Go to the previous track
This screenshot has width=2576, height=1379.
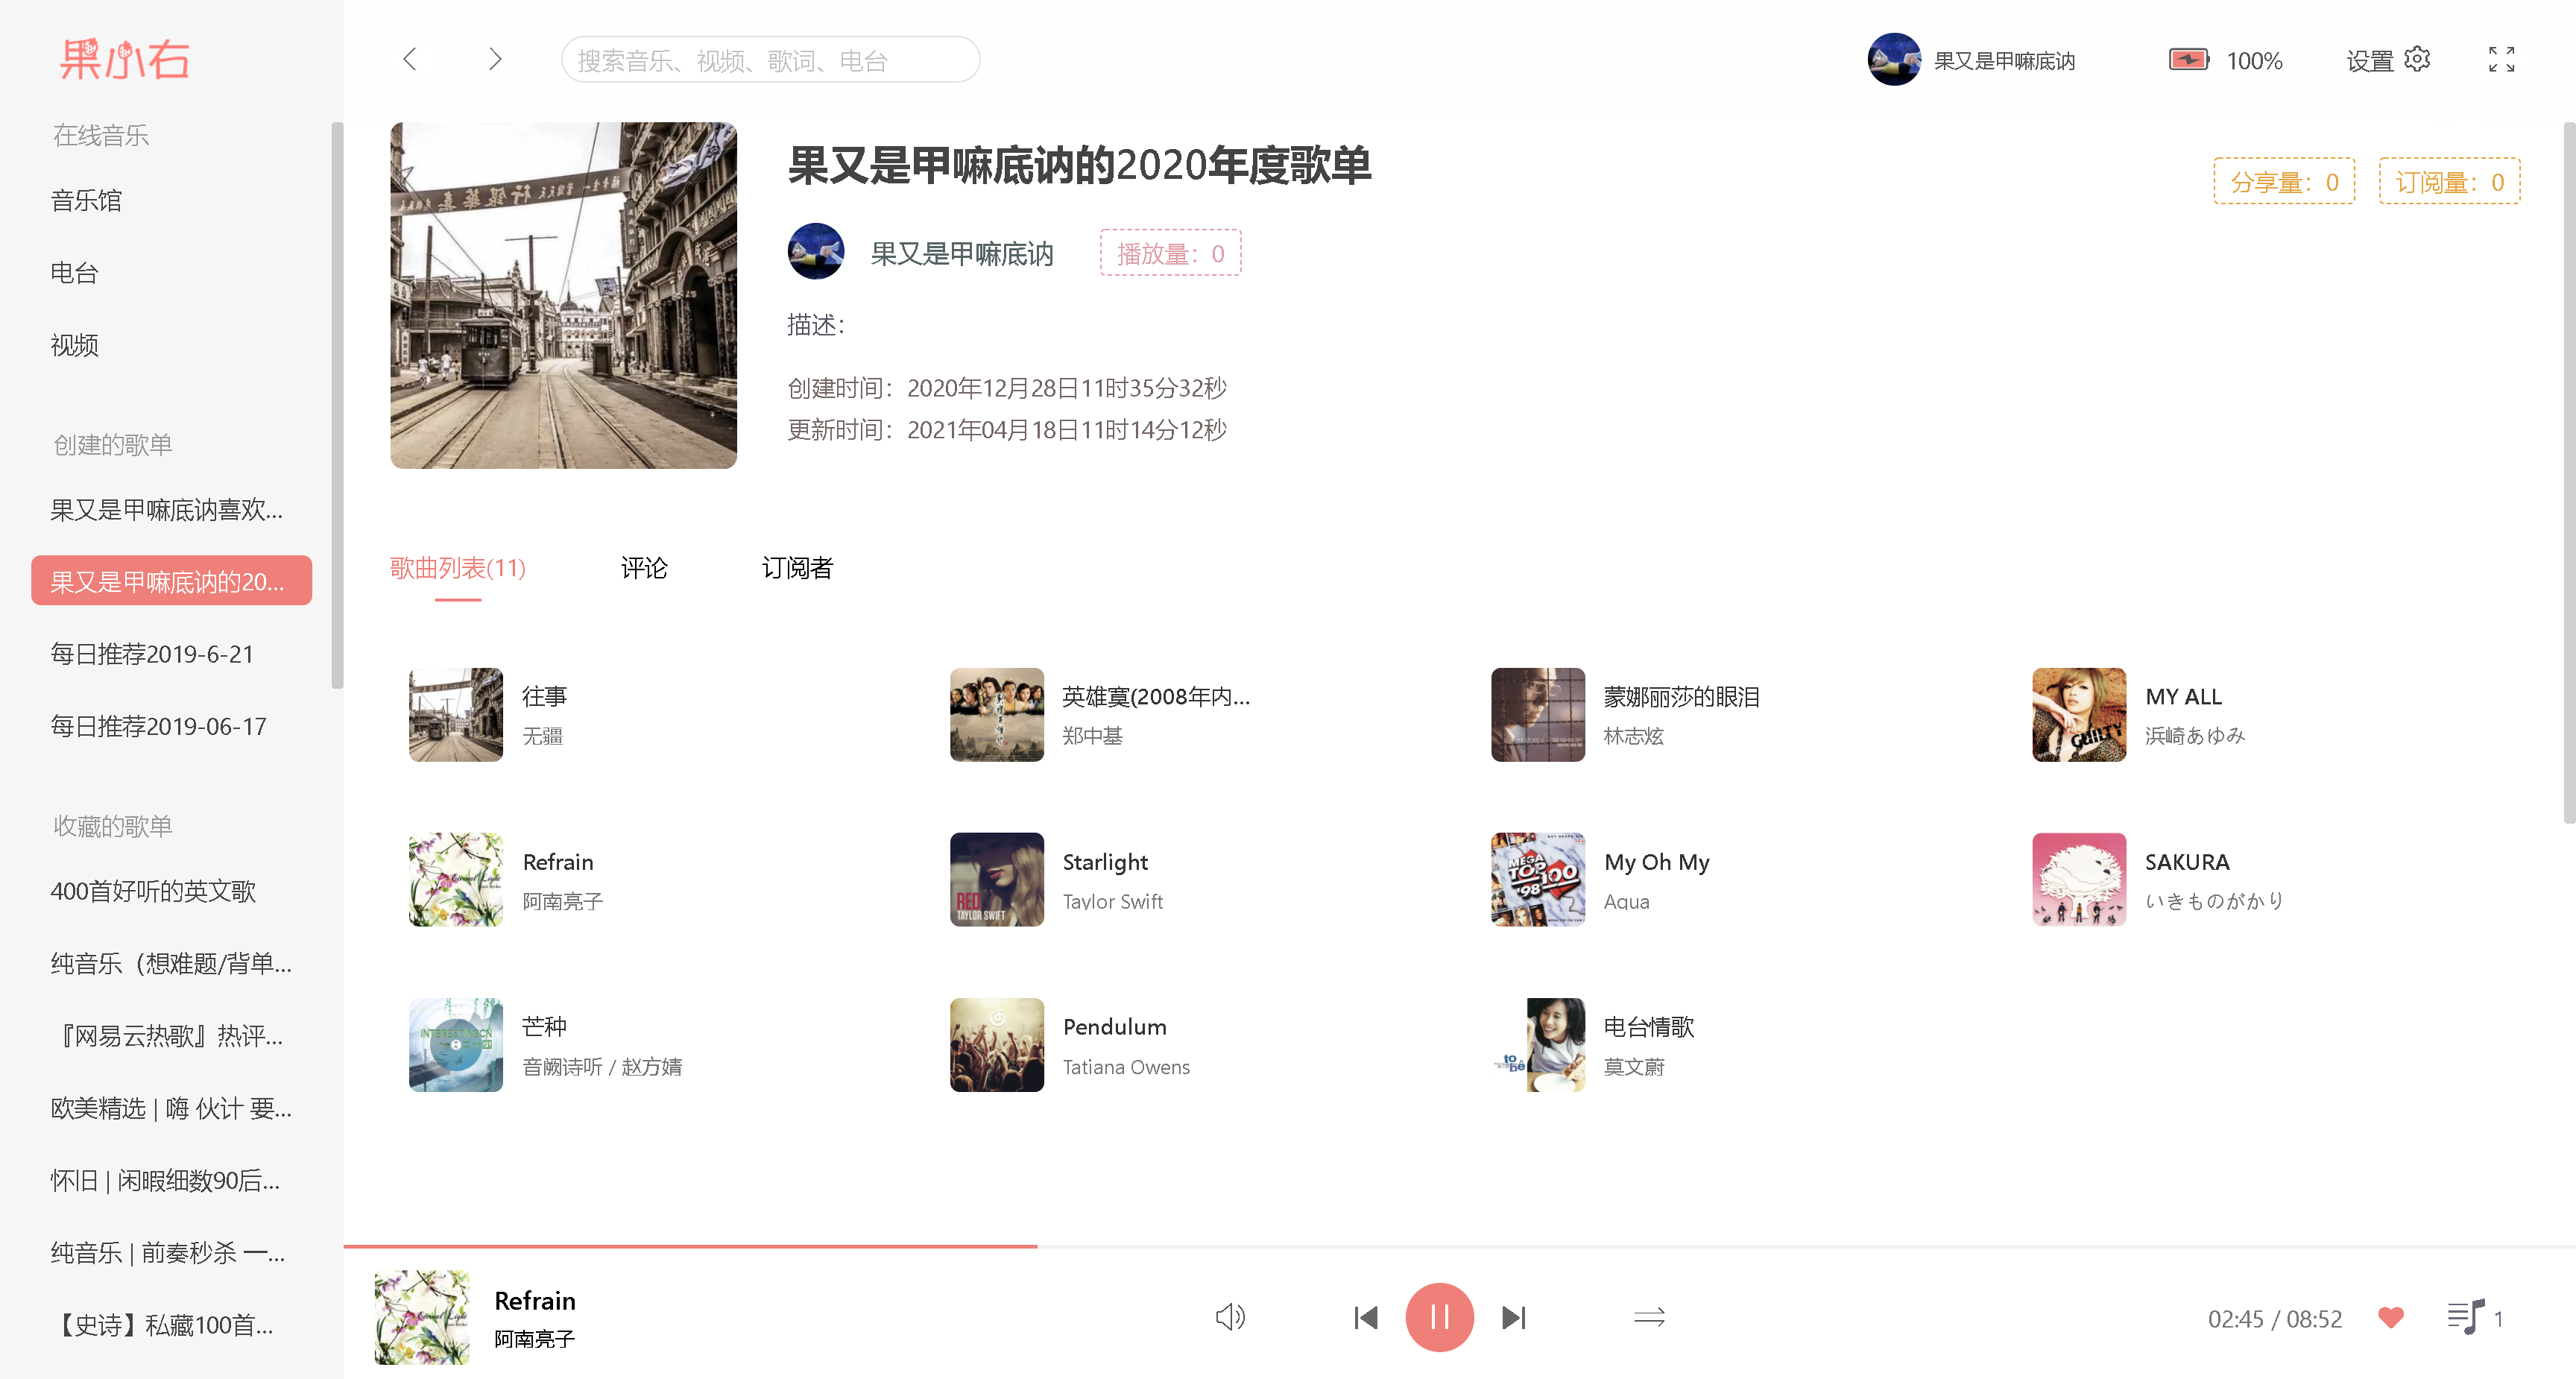(x=1365, y=1317)
